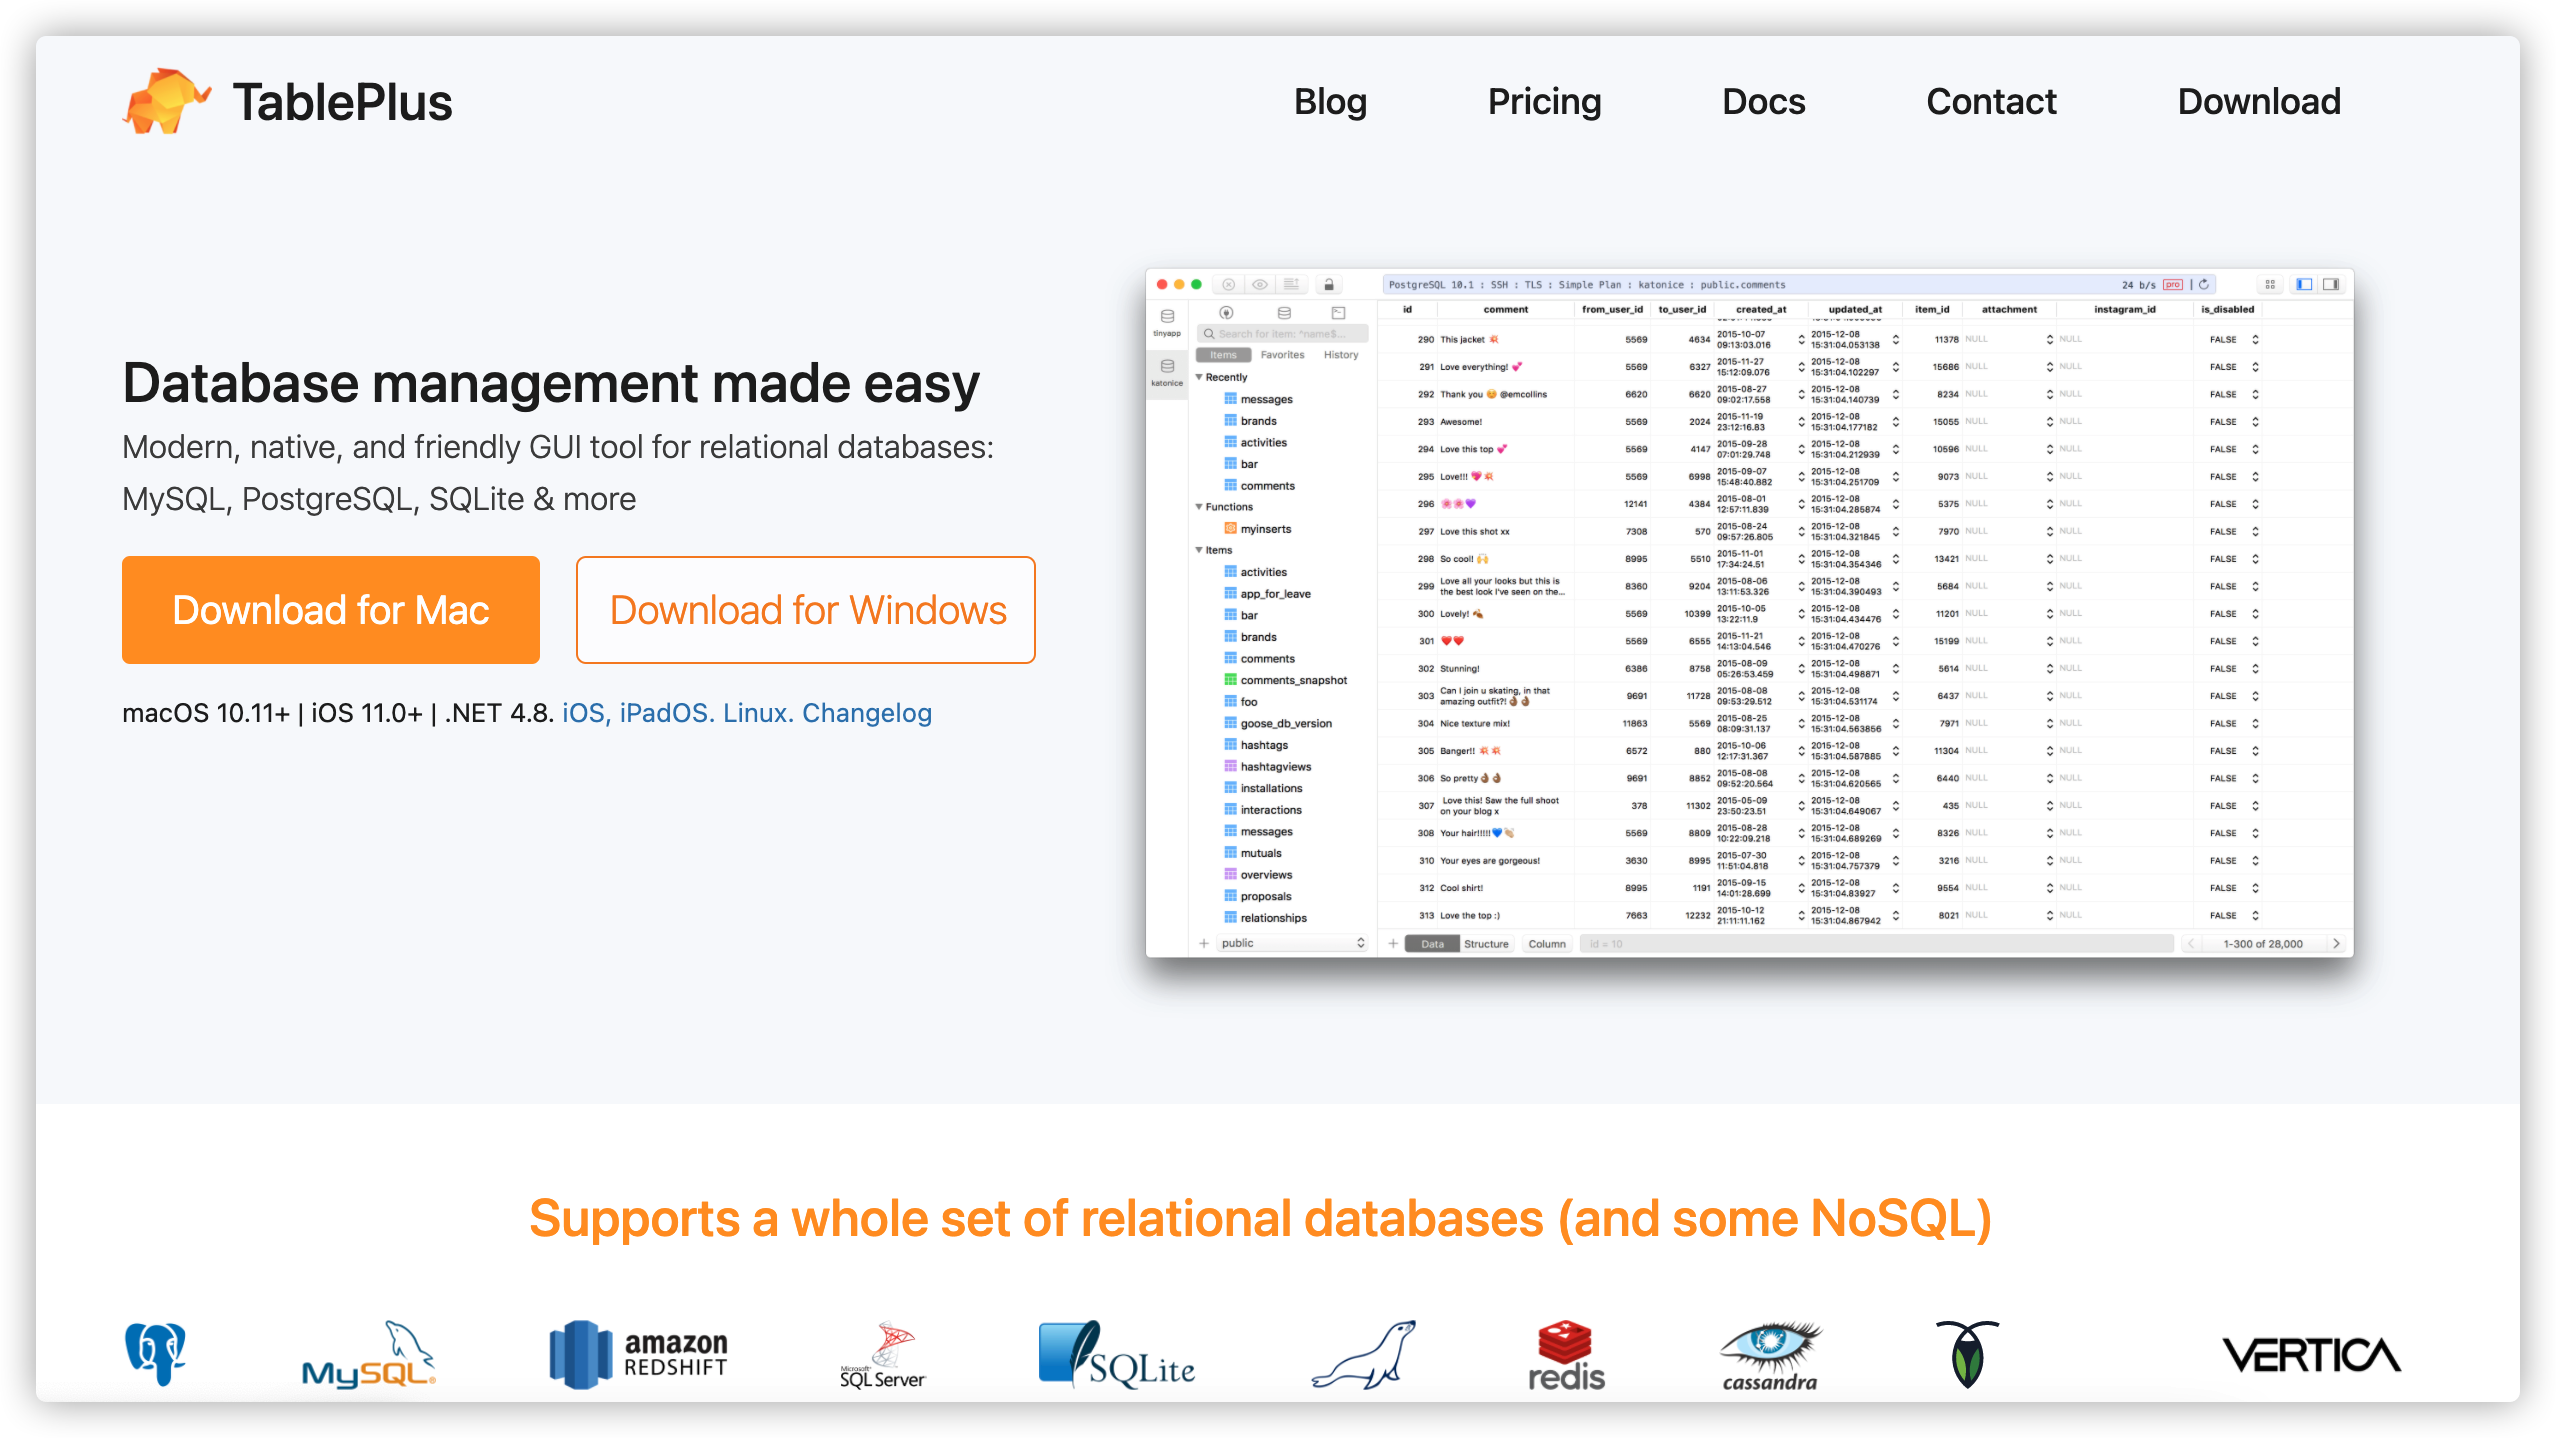Screen dimensions: 2556x1438
Task: Click the padlock icon in app toolbar
Action: pos(1328,284)
